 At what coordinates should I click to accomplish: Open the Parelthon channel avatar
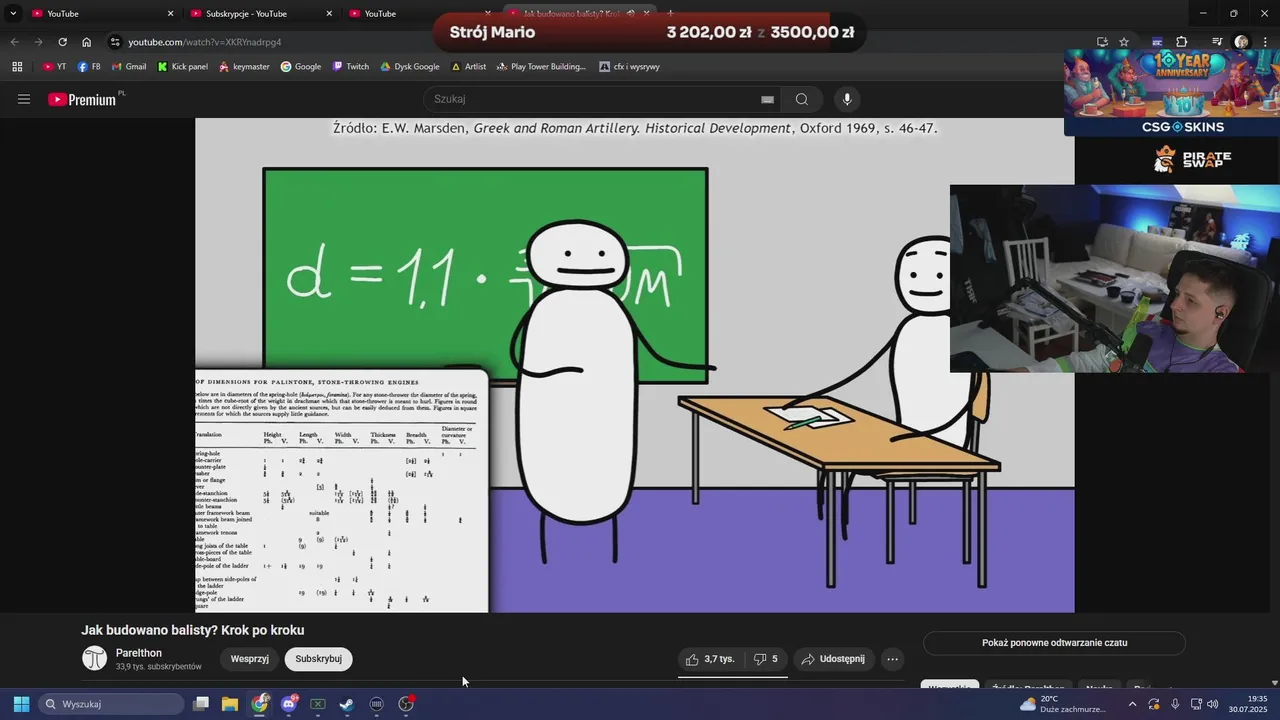(94, 658)
